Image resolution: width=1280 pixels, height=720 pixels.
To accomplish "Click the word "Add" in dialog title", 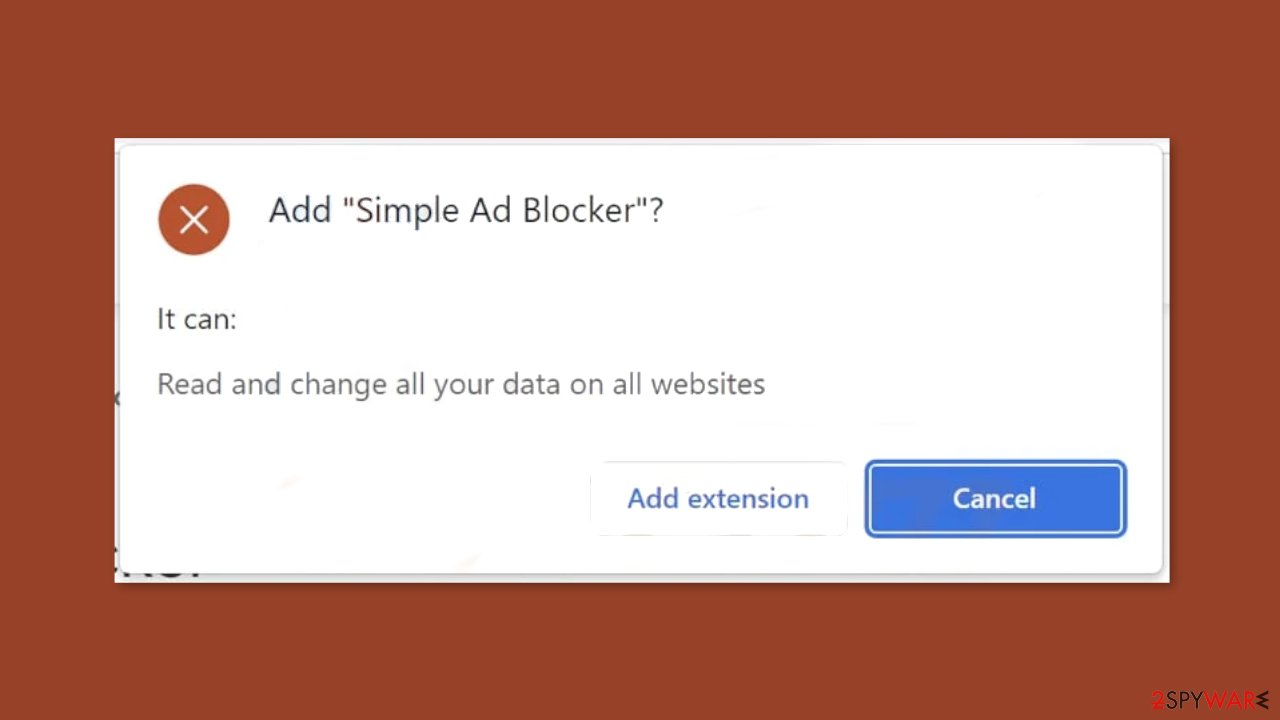I will click(x=300, y=211).
